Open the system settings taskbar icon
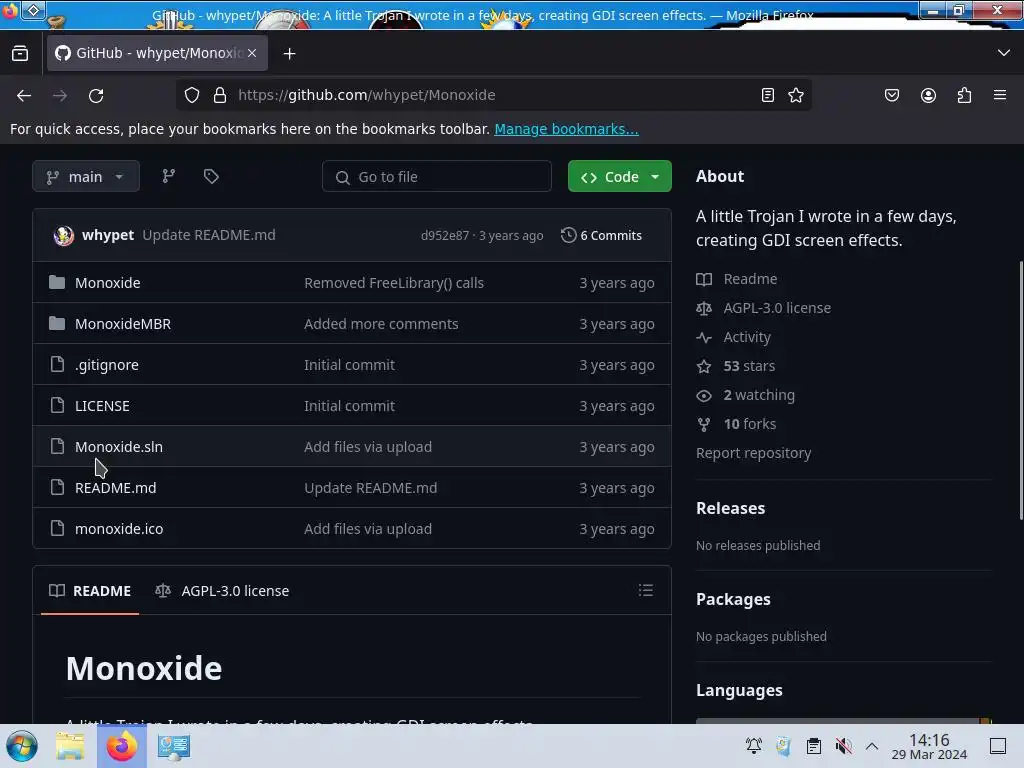 coord(174,746)
